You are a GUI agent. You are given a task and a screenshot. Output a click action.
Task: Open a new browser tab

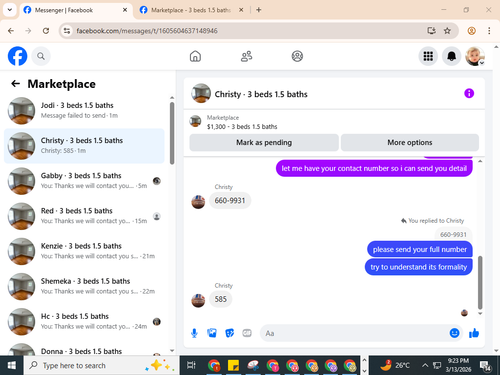258,10
